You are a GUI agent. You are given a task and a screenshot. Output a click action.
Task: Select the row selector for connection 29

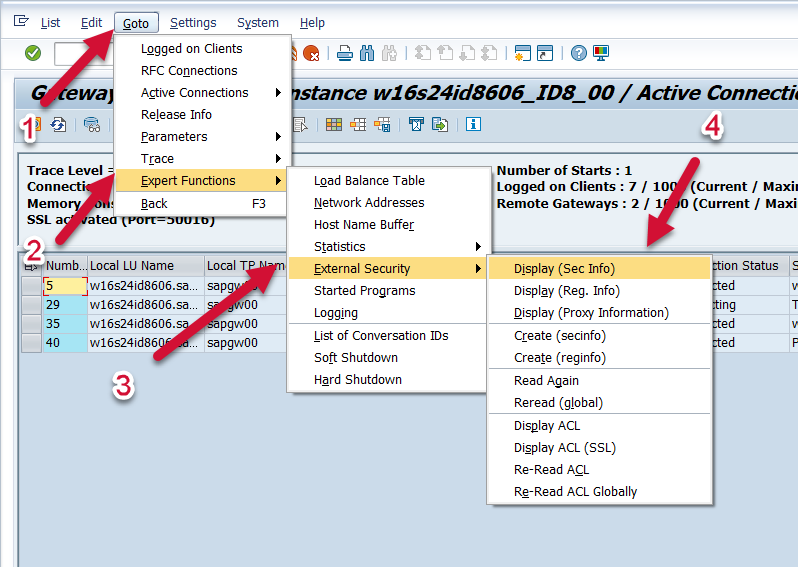[x=31, y=305]
